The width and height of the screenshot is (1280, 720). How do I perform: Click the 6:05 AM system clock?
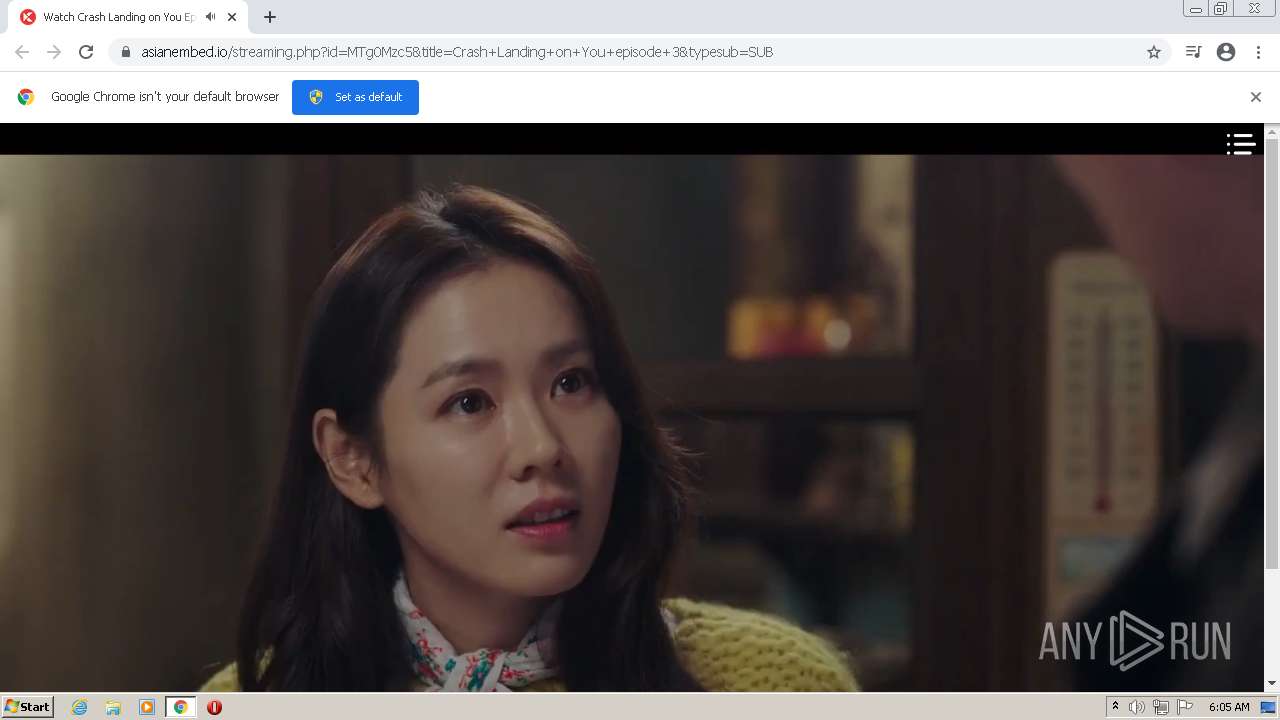(1229, 707)
